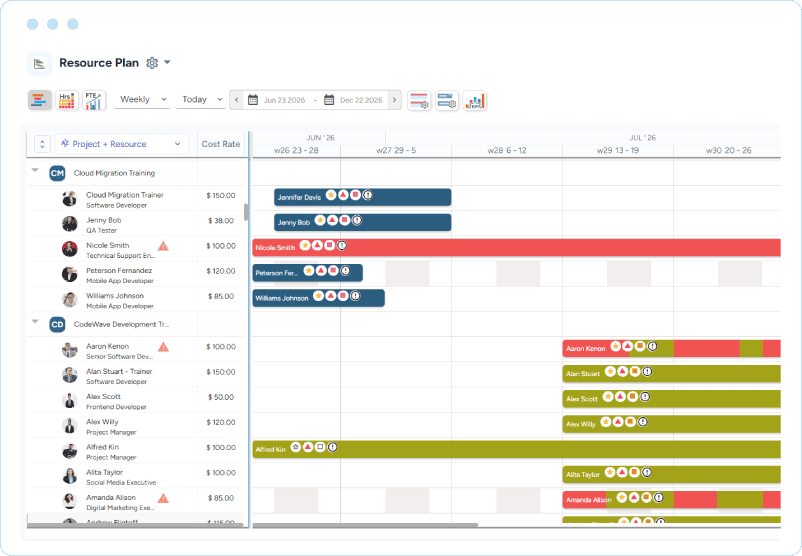
Task: Open Alan Stuart - Trainer resource row
Action: pos(136,375)
